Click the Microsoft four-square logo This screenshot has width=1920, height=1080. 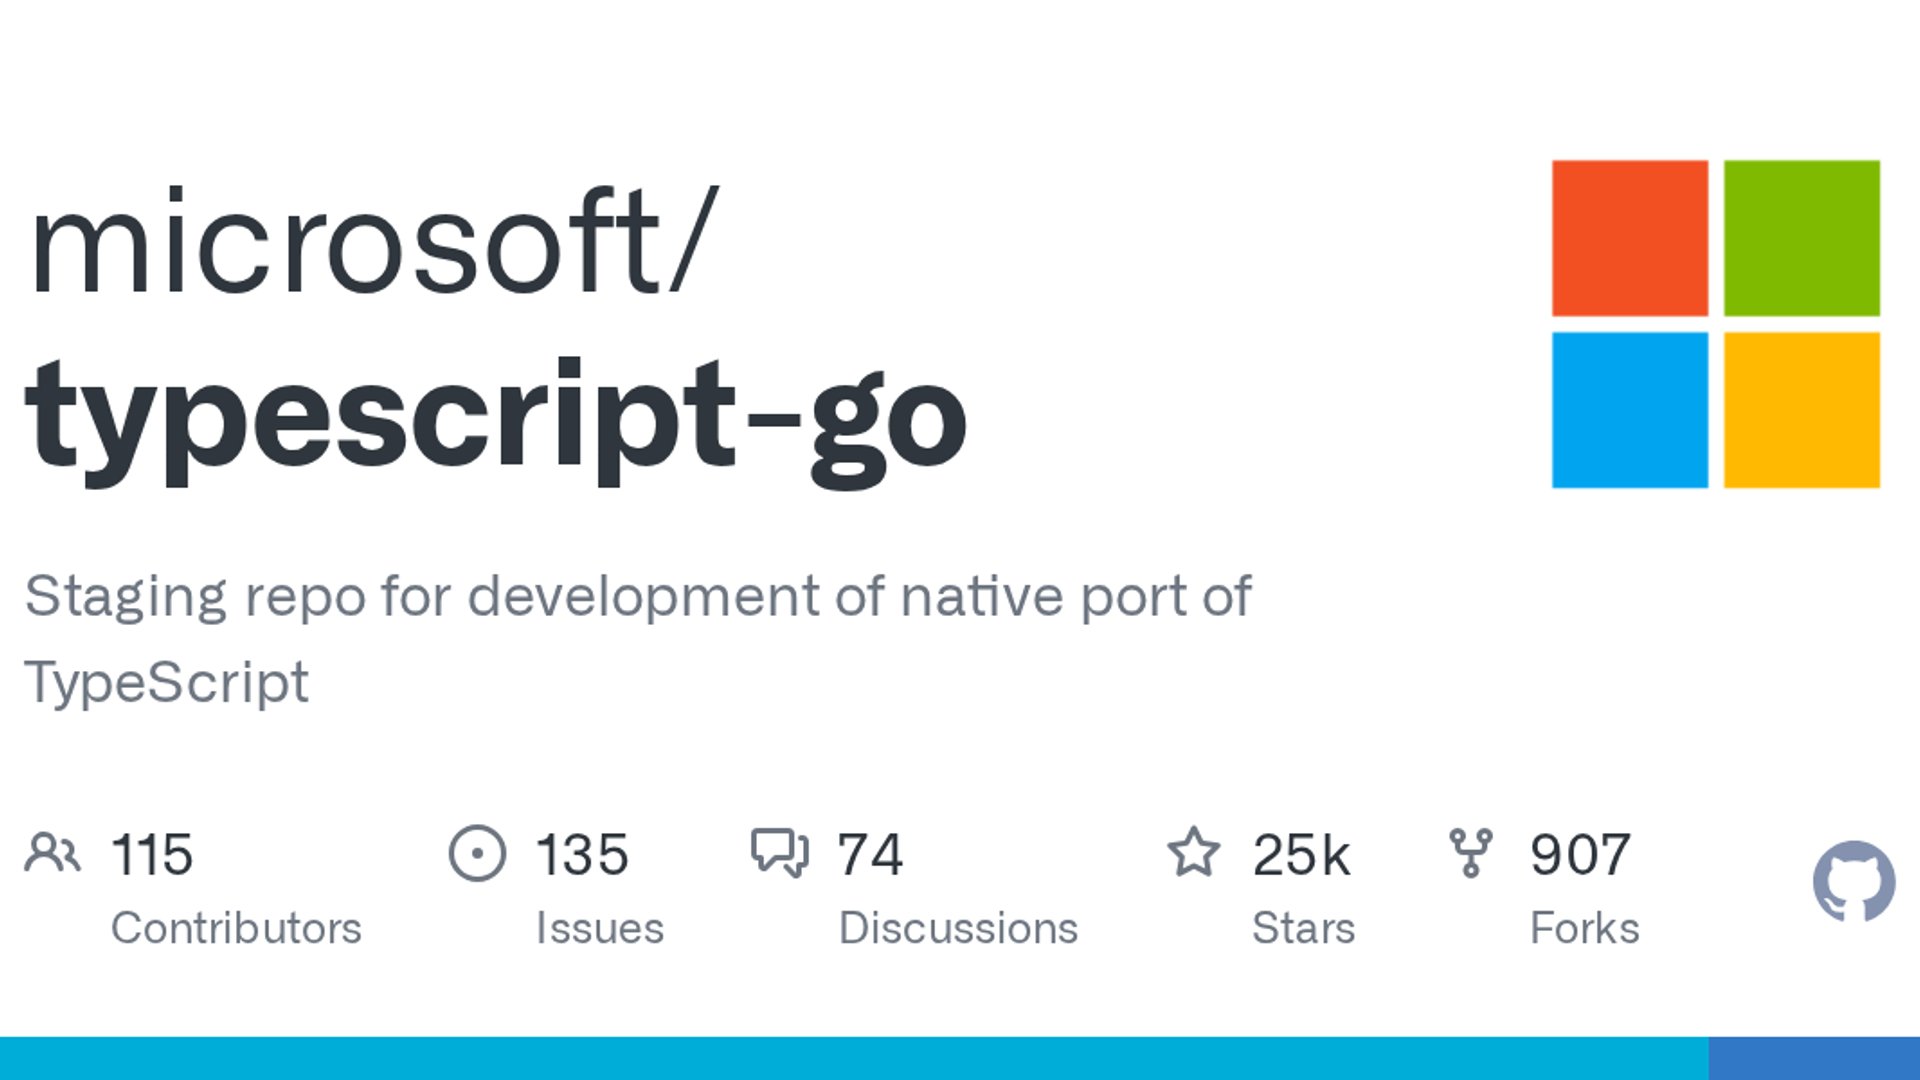tap(1716, 324)
